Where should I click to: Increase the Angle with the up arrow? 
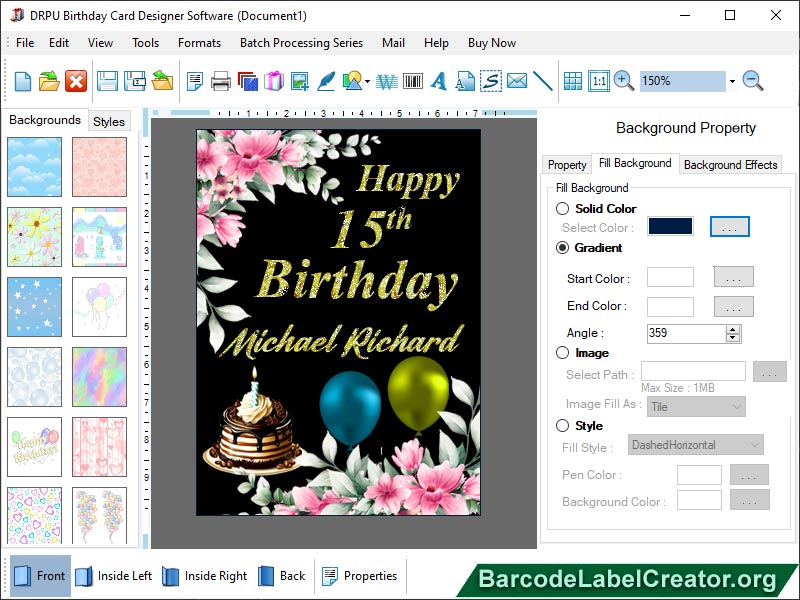(733, 329)
